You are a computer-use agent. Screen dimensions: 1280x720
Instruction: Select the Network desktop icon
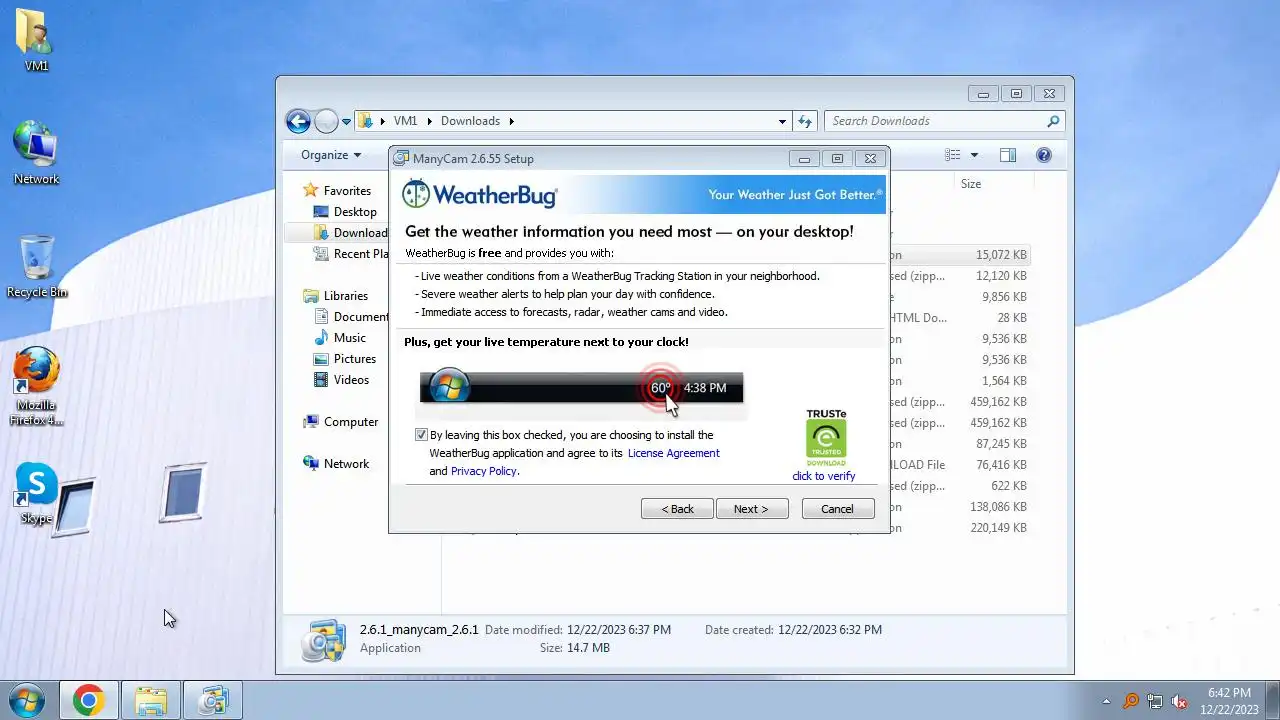pos(36,153)
